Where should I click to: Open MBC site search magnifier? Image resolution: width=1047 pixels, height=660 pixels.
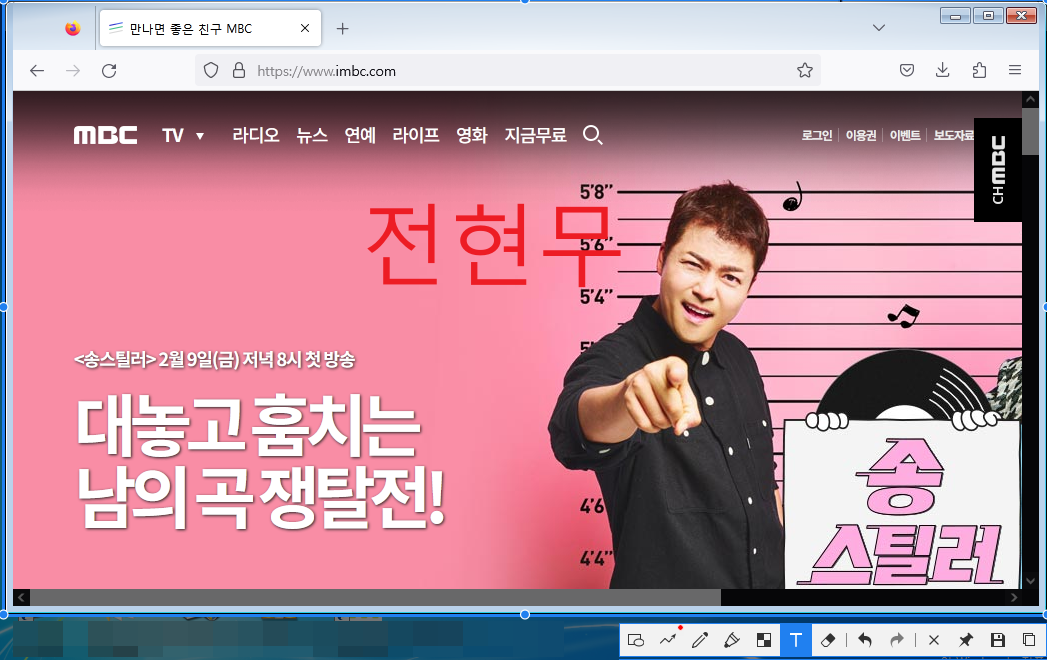[592, 136]
